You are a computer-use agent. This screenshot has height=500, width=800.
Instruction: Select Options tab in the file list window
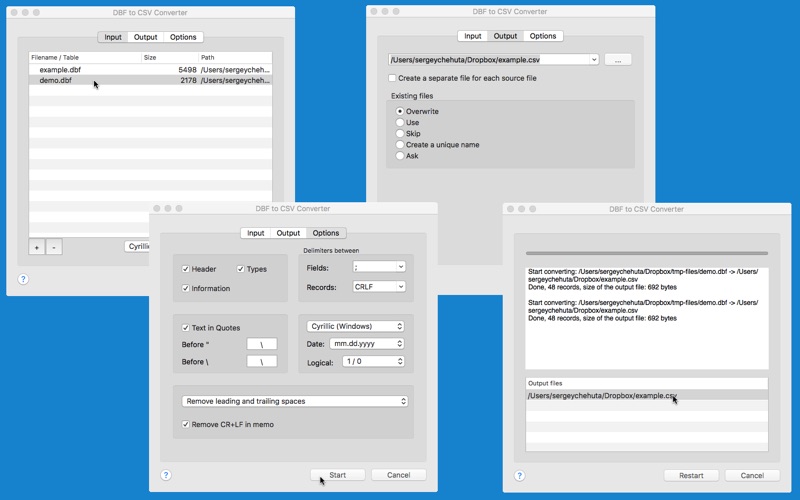click(183, 37)
